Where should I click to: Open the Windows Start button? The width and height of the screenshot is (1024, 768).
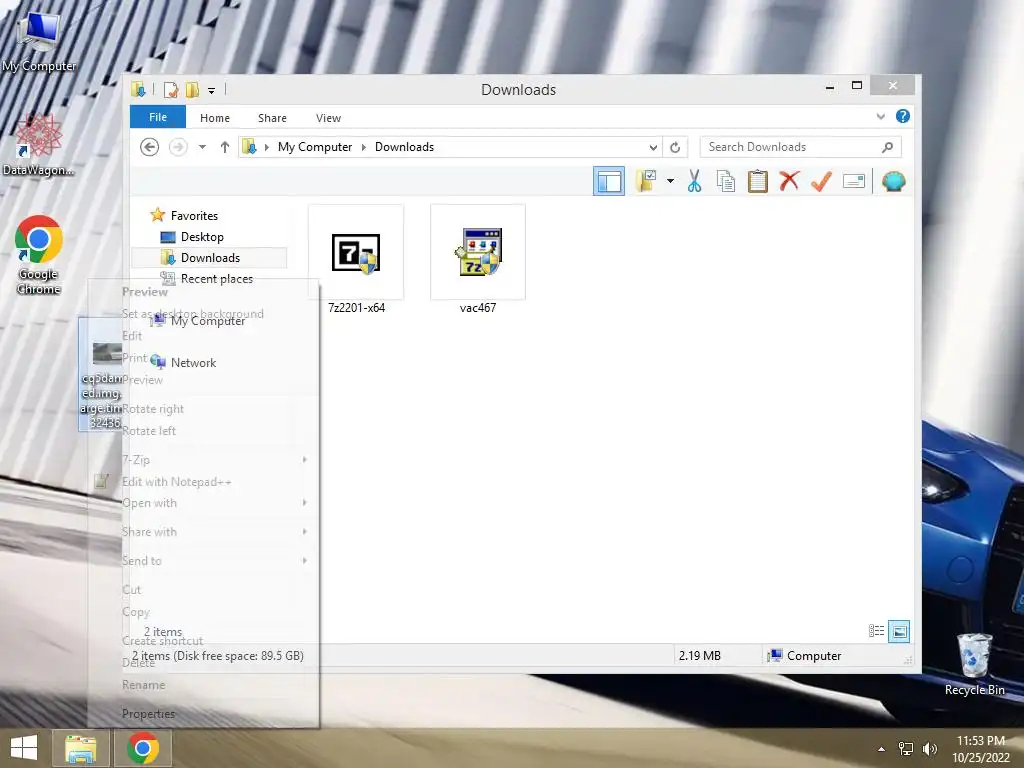(x=24, y=748)
